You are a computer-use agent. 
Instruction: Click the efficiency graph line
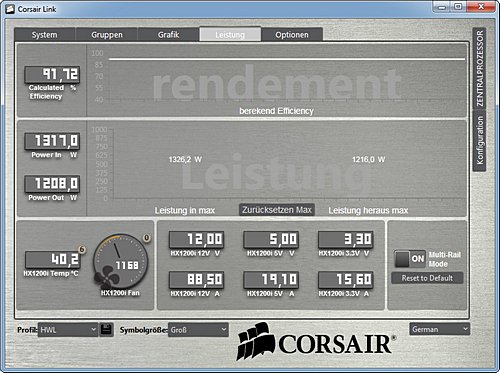tap(287, 59)
